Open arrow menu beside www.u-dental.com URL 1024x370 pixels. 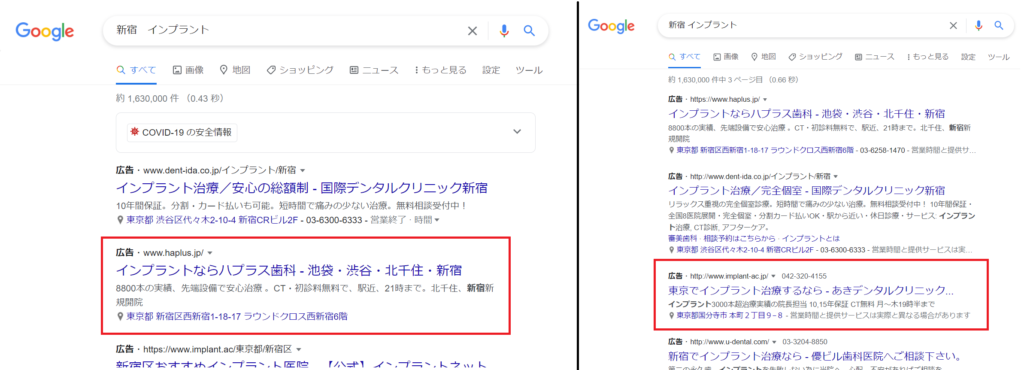point(774,341)
